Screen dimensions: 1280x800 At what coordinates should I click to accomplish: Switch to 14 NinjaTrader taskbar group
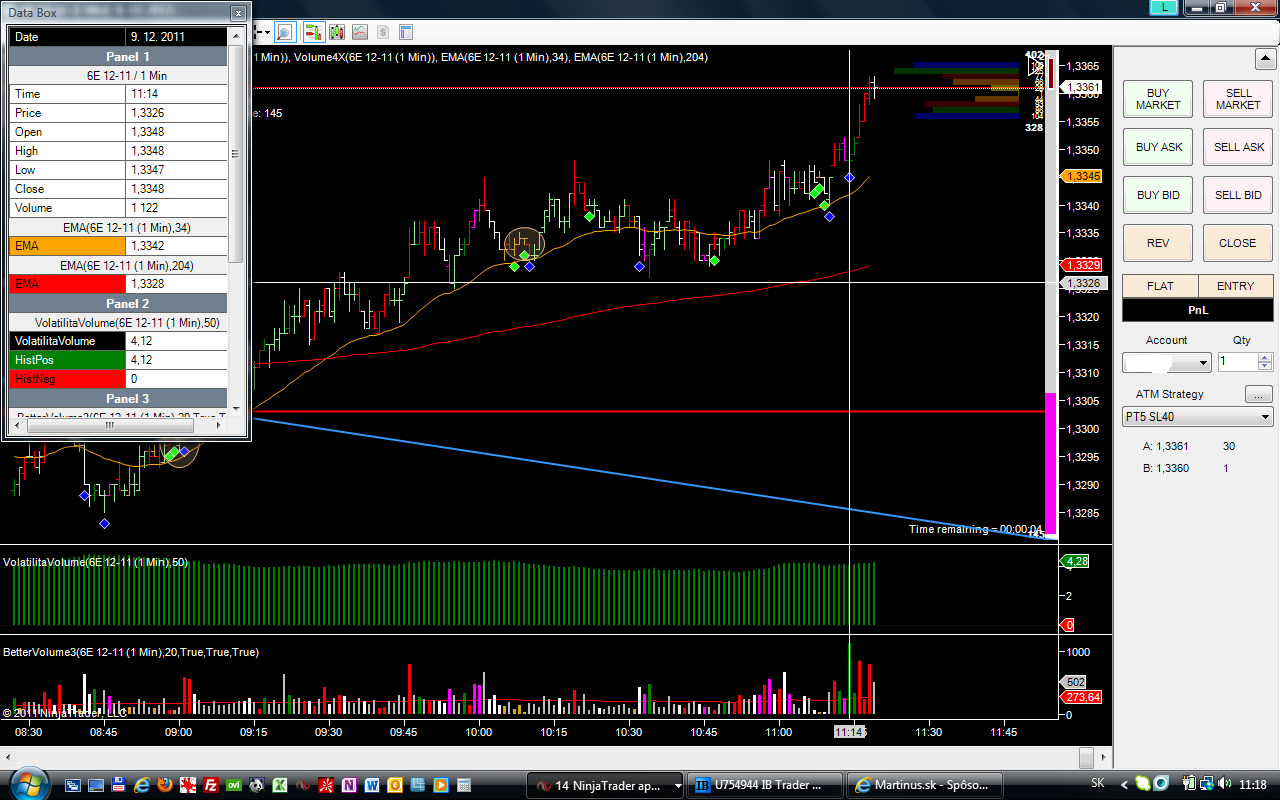[606, 785]
